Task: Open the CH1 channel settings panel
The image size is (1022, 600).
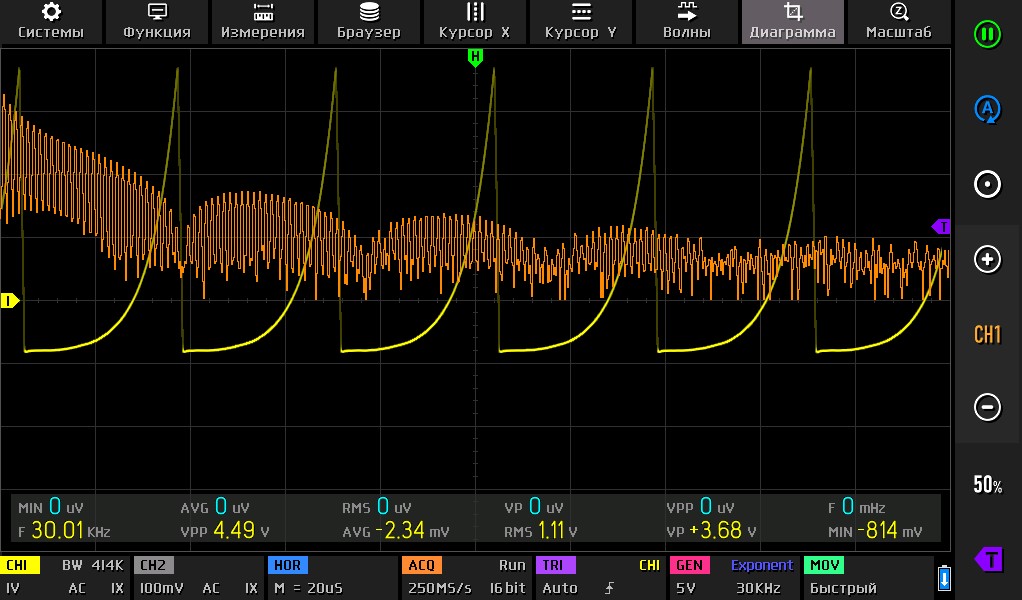Action: tap(65, 577)
